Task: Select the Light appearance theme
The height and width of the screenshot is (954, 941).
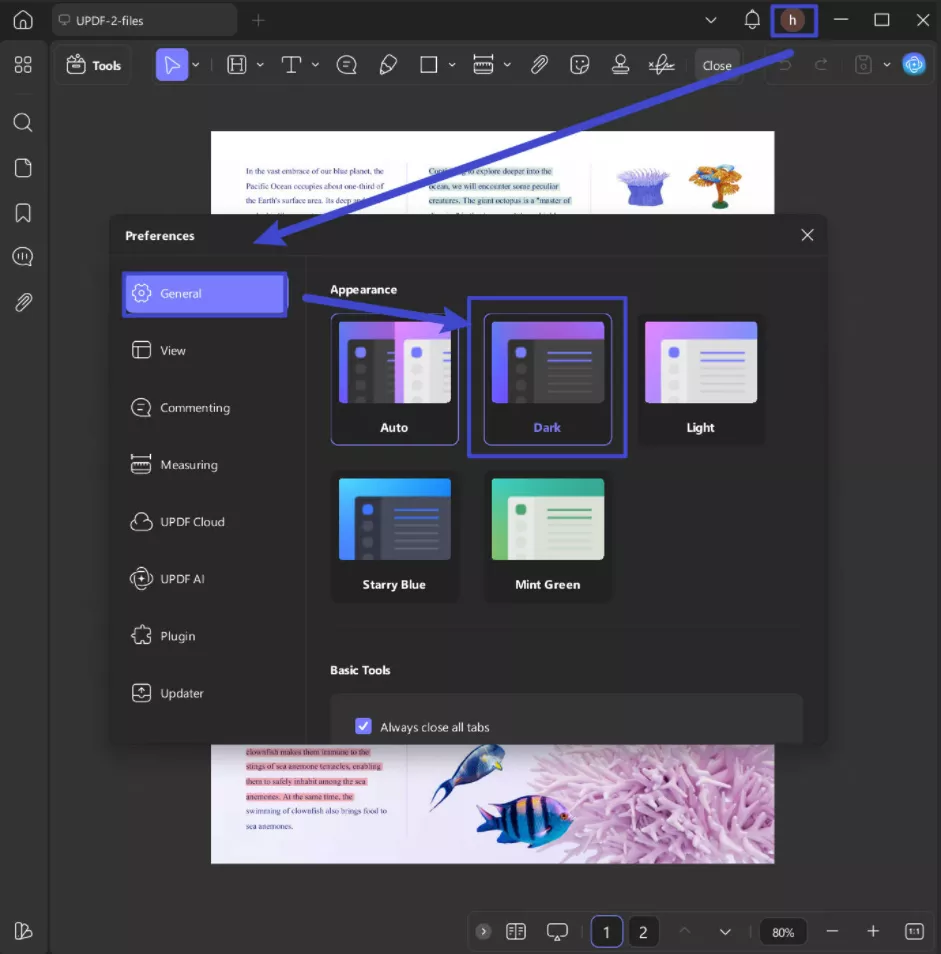Action: click(x=700, y=379)
